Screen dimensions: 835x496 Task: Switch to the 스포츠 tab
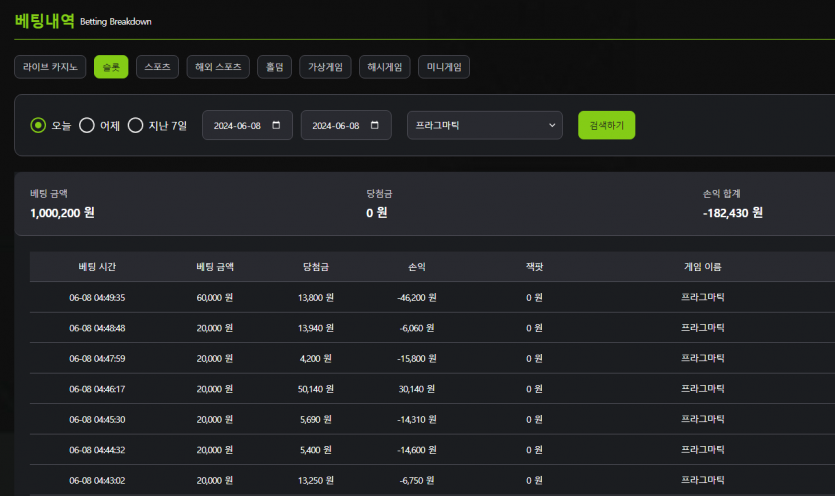pos(157,67)
